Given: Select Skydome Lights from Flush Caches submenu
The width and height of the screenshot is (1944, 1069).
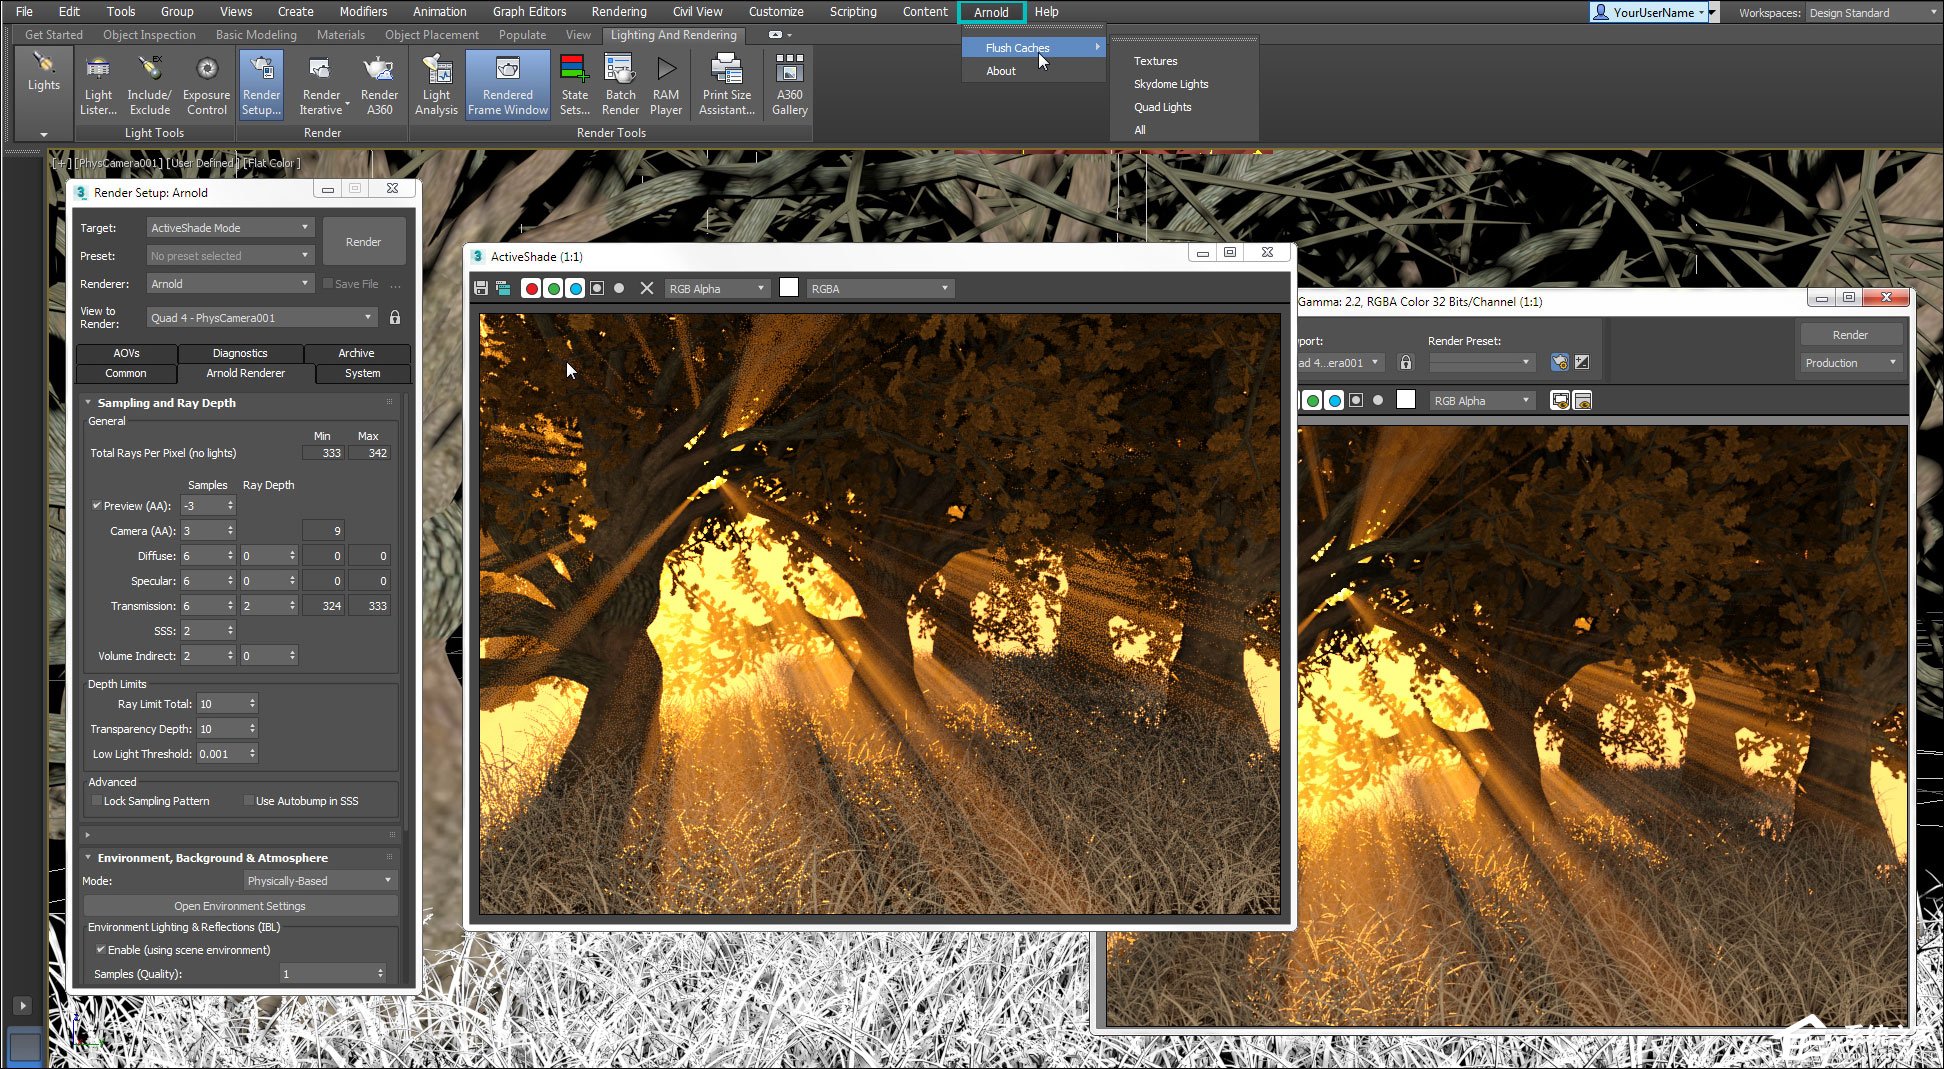Looking at the screenshot, I should [x=1171, y=84].
